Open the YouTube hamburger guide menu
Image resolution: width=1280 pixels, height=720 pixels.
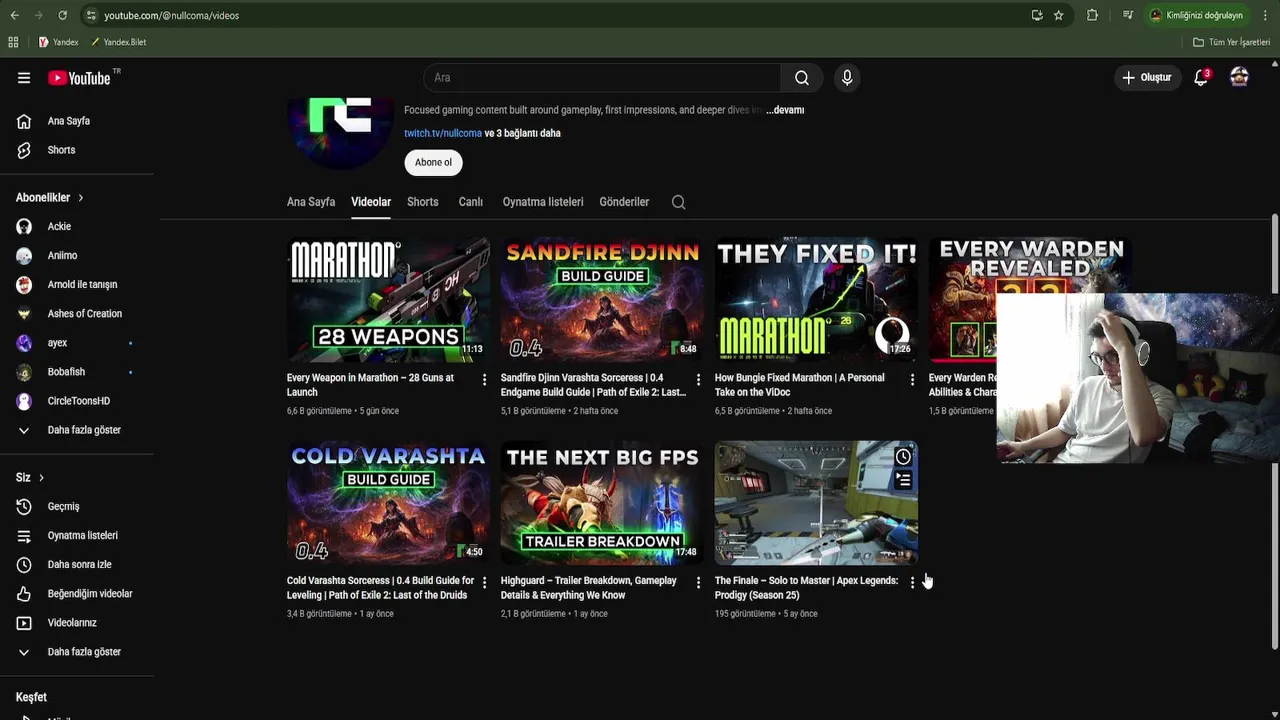click(24, 78)
